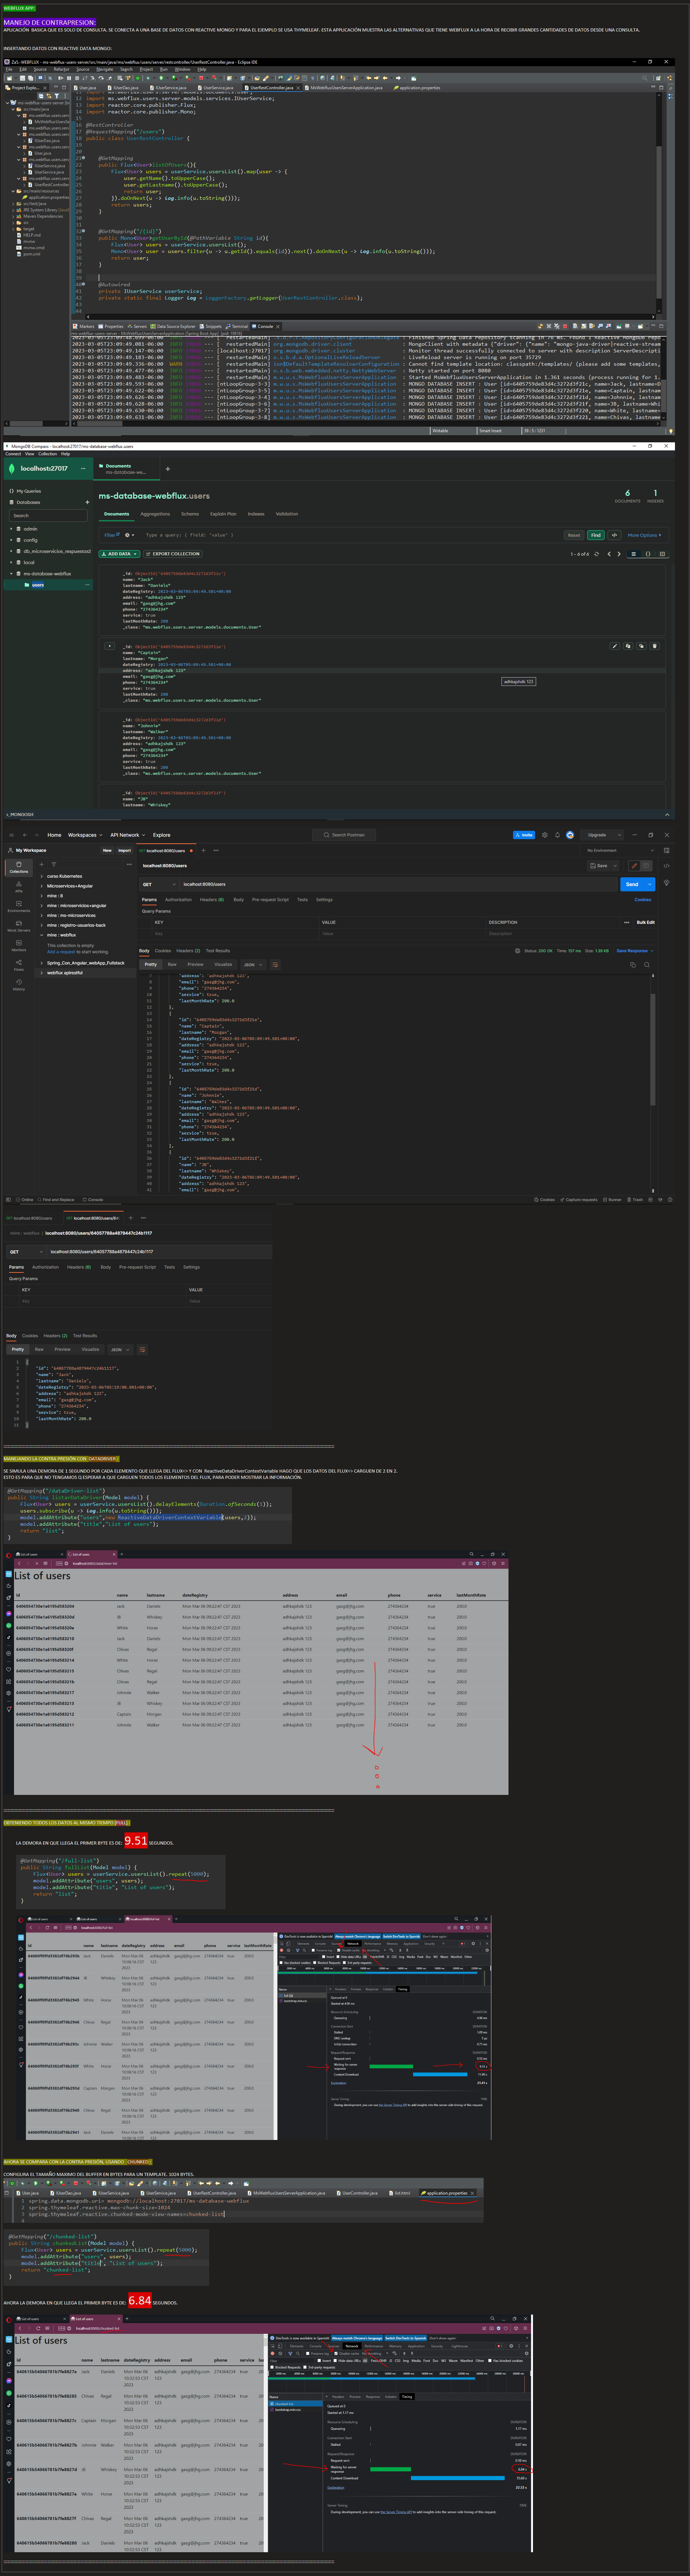Viewport: 690px width, 2576px height.
Task: Switch to the Aggregations tab in Compass
Action: pyautogui.click(x=155, y=514)
